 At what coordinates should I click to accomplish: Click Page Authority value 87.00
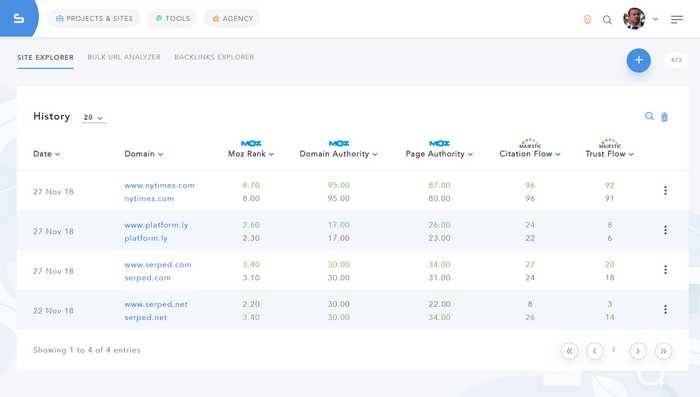pyautogui.click(x=439, y=185)
